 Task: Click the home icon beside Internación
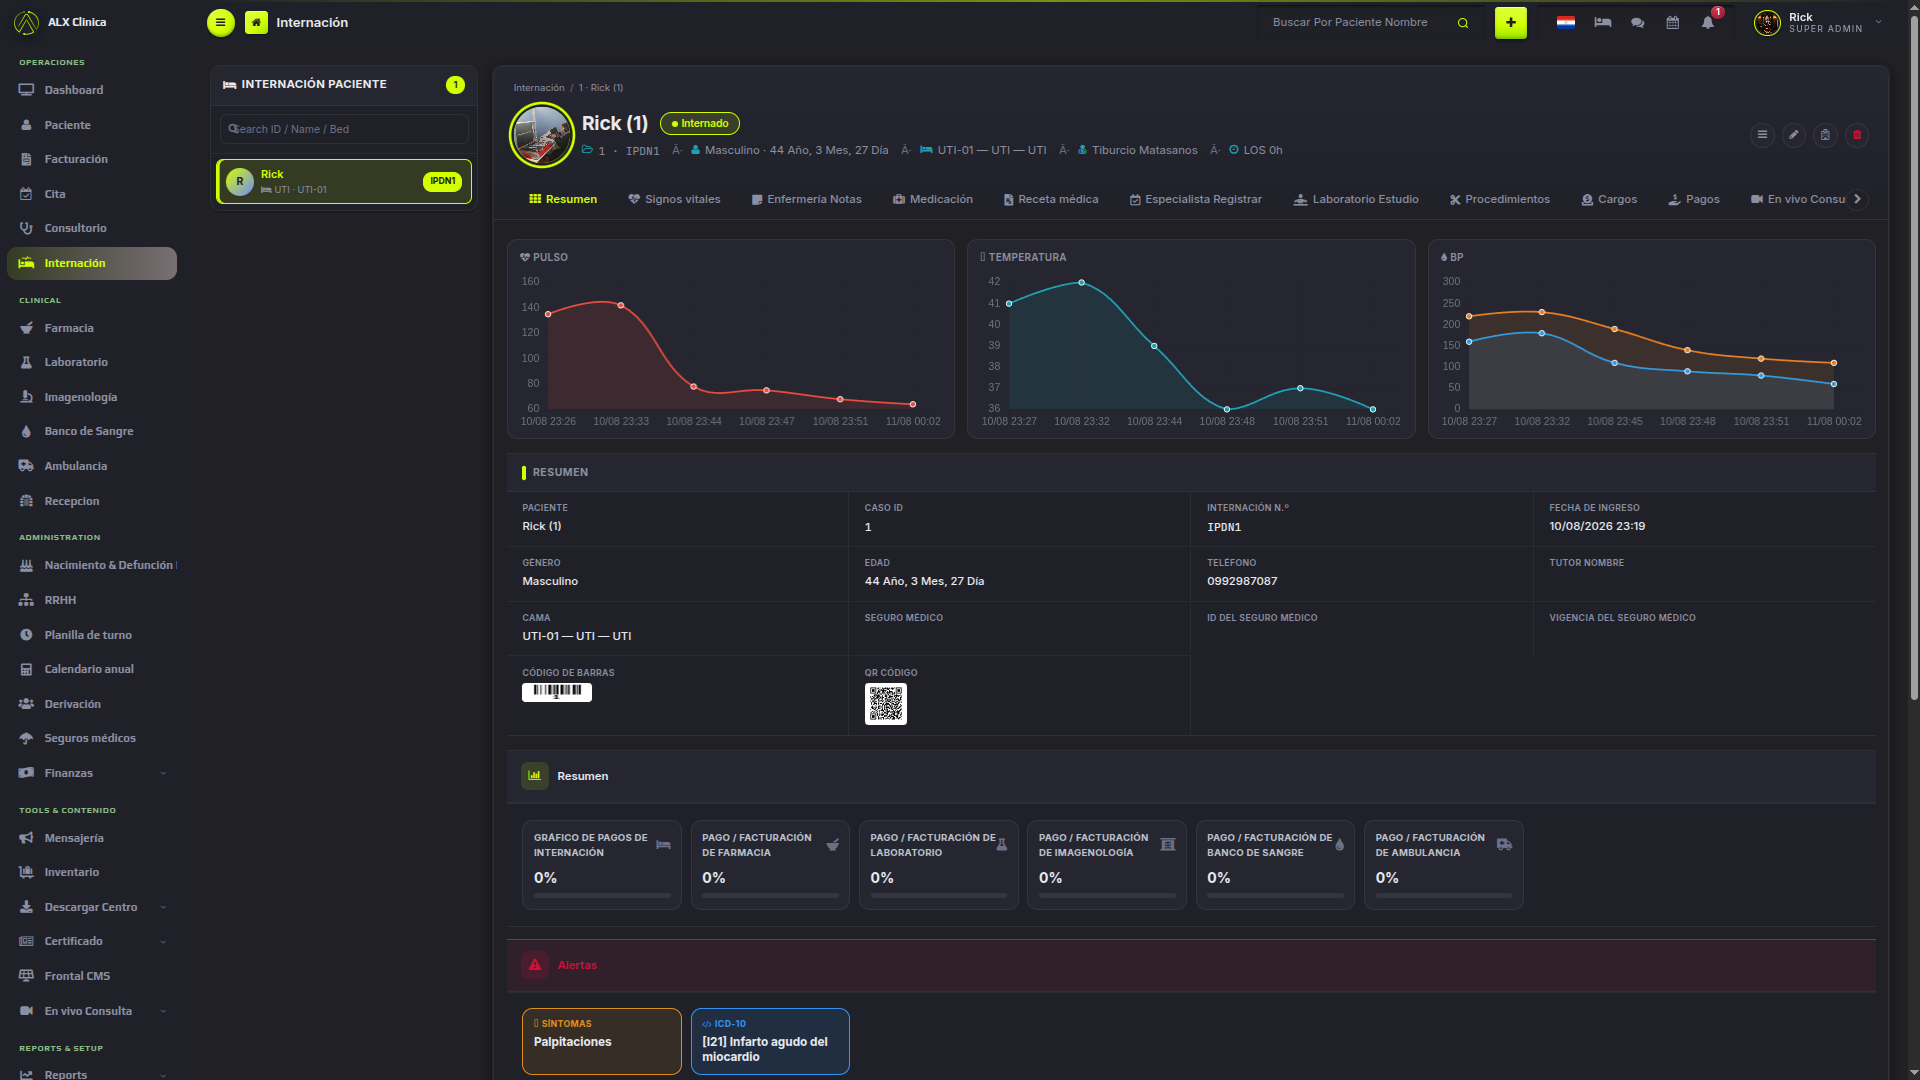[256, 22]
